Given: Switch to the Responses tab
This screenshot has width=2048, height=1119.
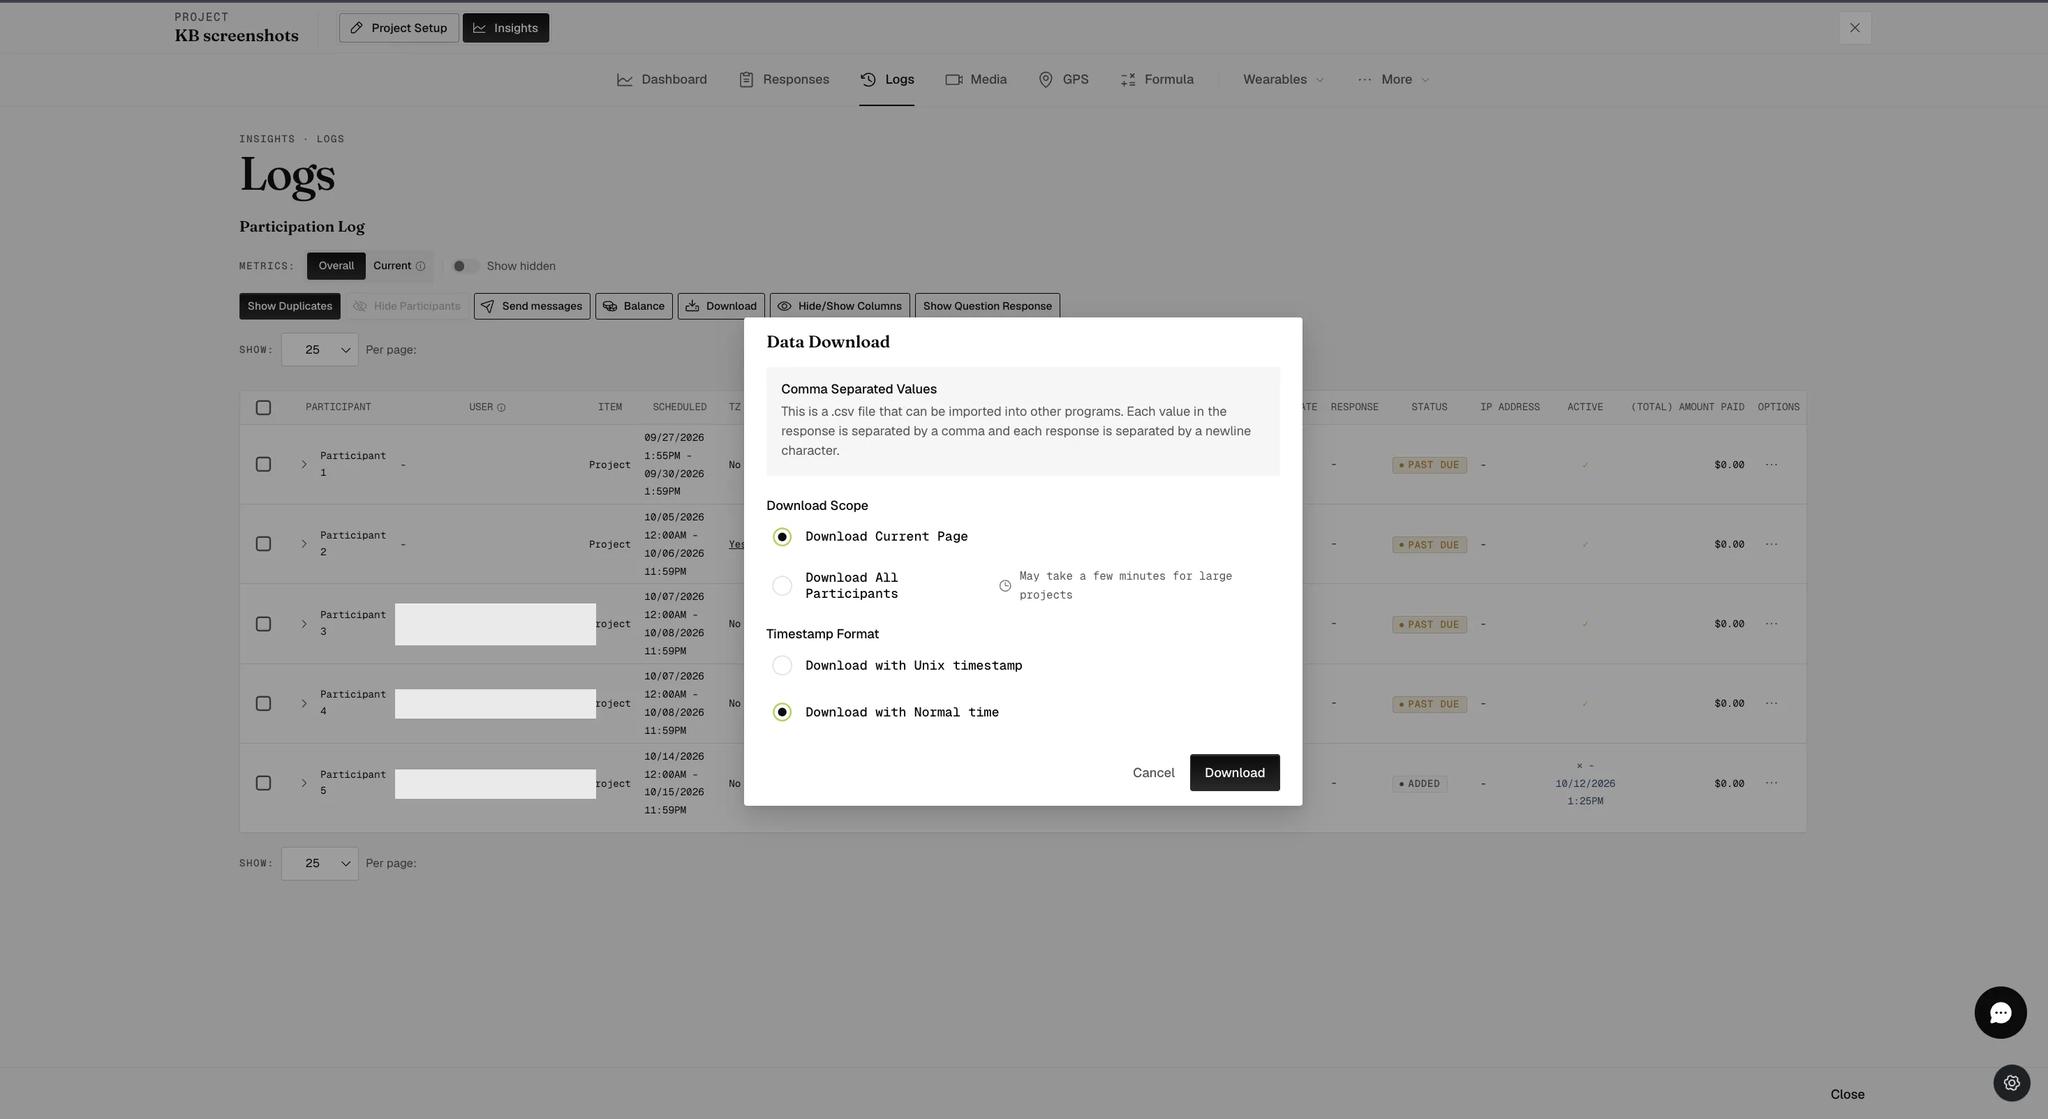Looking at the screenshot, I should 784,80.
